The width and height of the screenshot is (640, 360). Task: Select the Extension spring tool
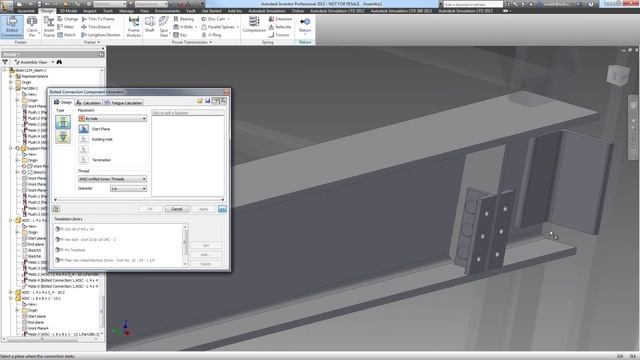[280, 19]
